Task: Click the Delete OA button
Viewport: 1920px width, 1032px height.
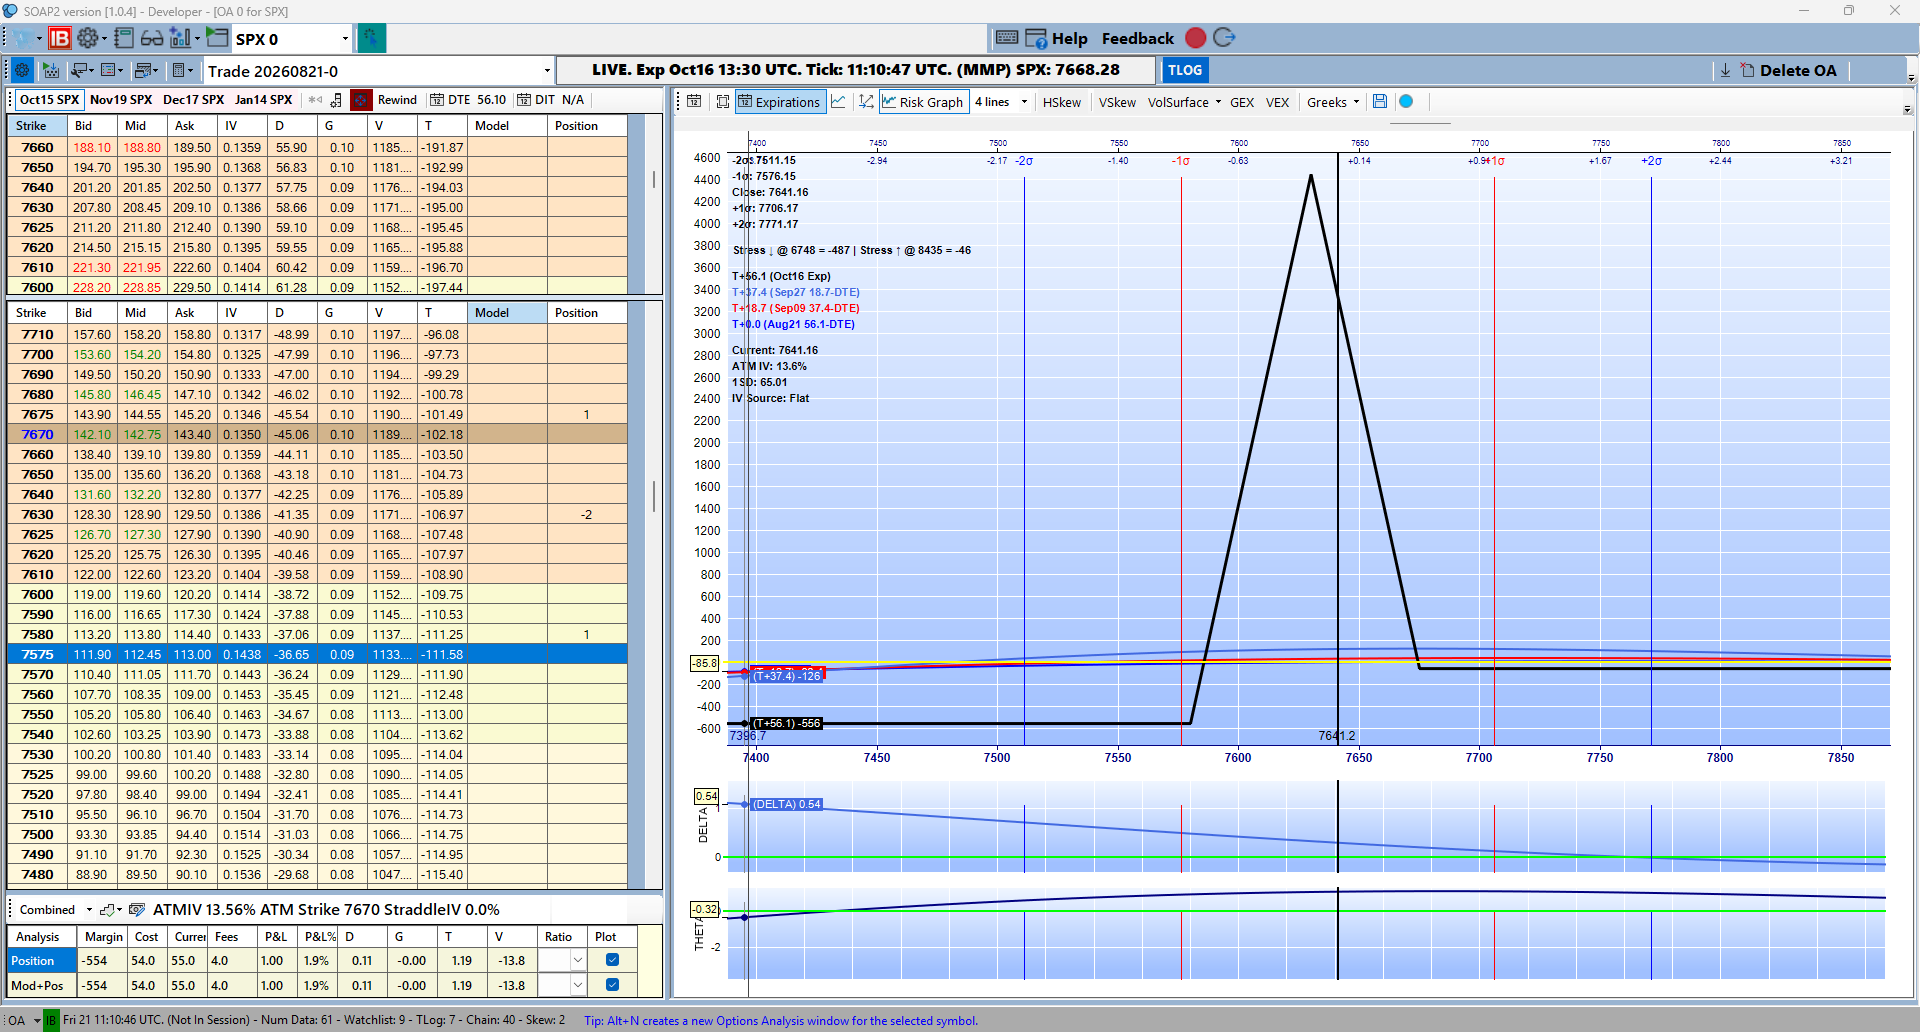Action: tap(1789, 70)
